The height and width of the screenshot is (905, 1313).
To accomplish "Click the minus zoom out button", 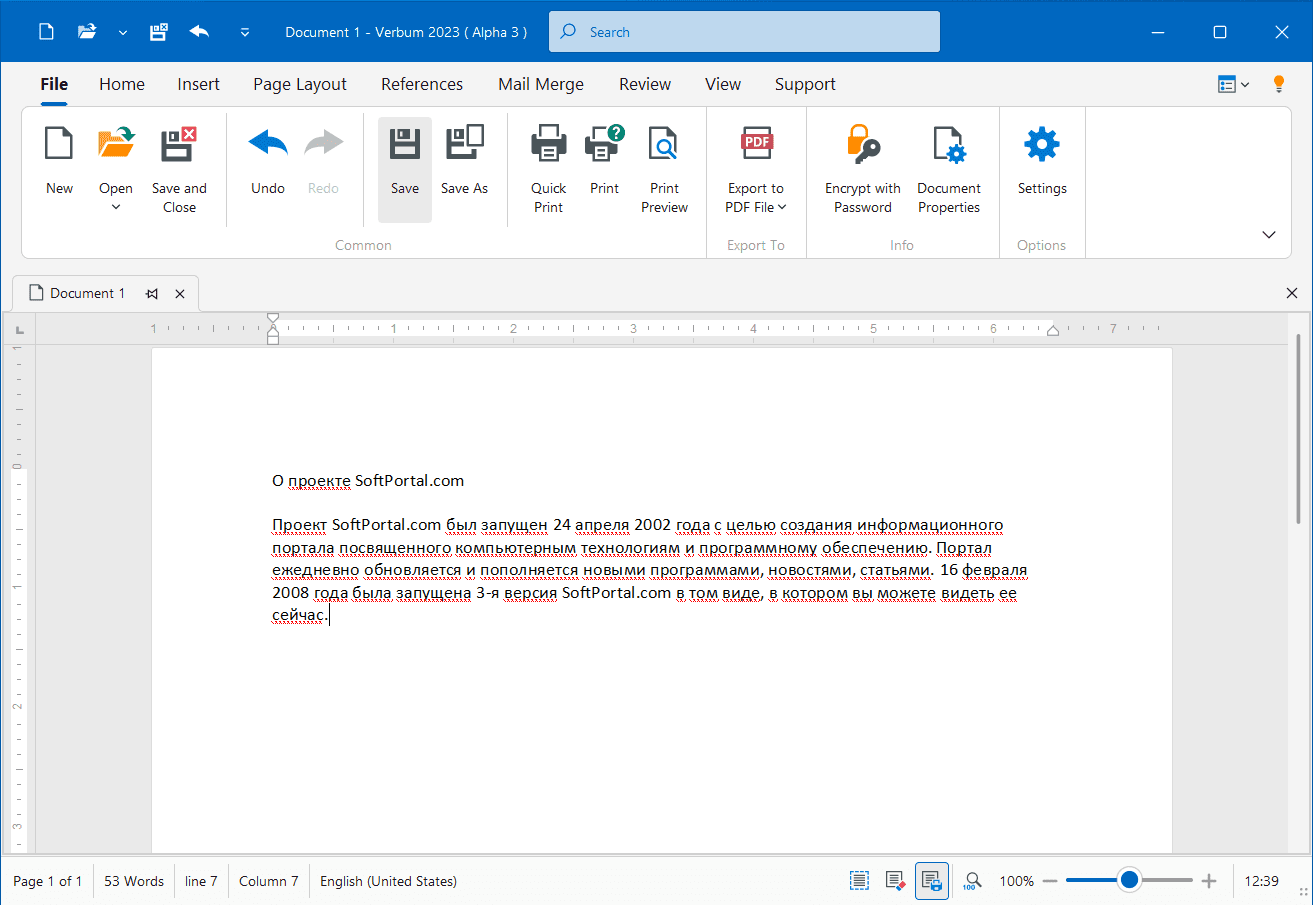I will click(1049, 881).
